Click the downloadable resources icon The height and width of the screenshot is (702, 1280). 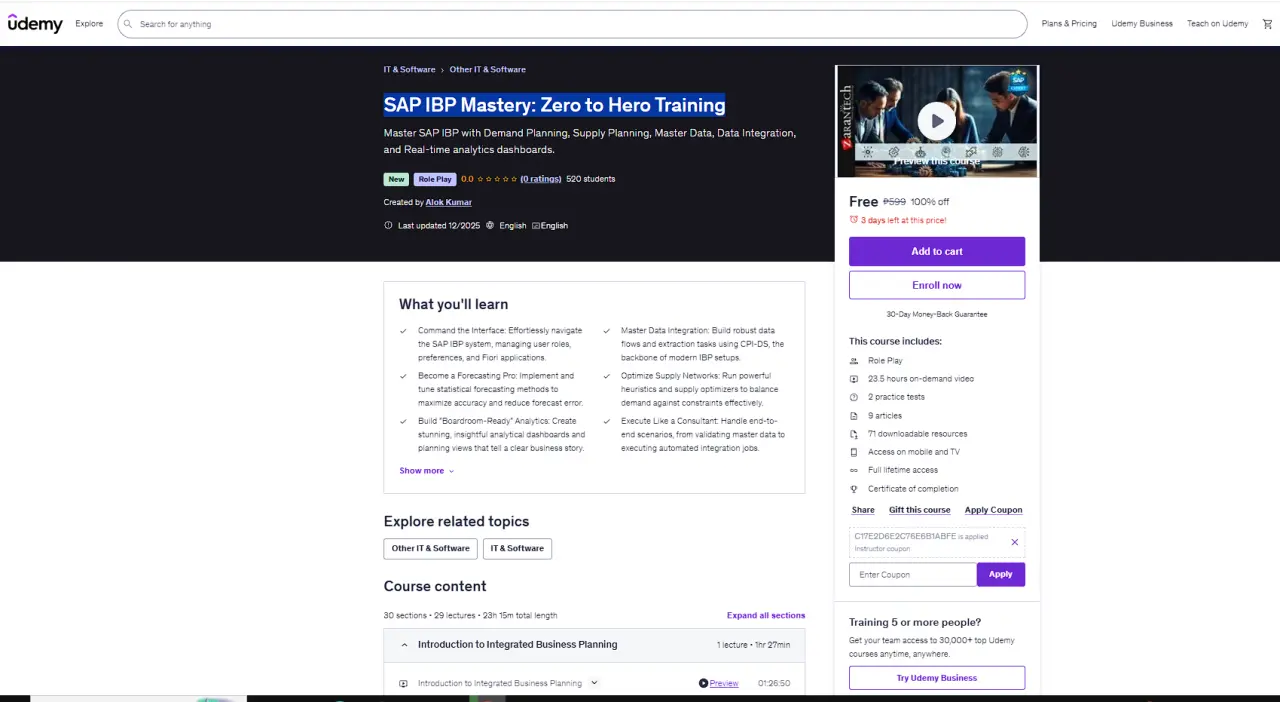pos(853,434)
